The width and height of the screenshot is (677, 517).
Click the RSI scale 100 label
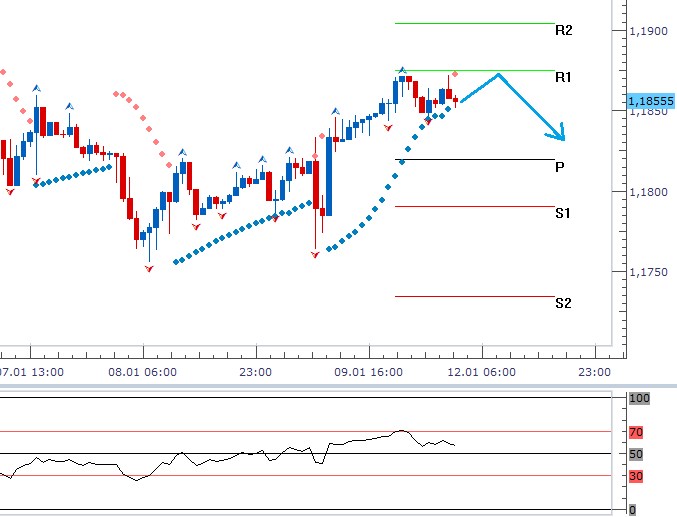tap(639, 399)
